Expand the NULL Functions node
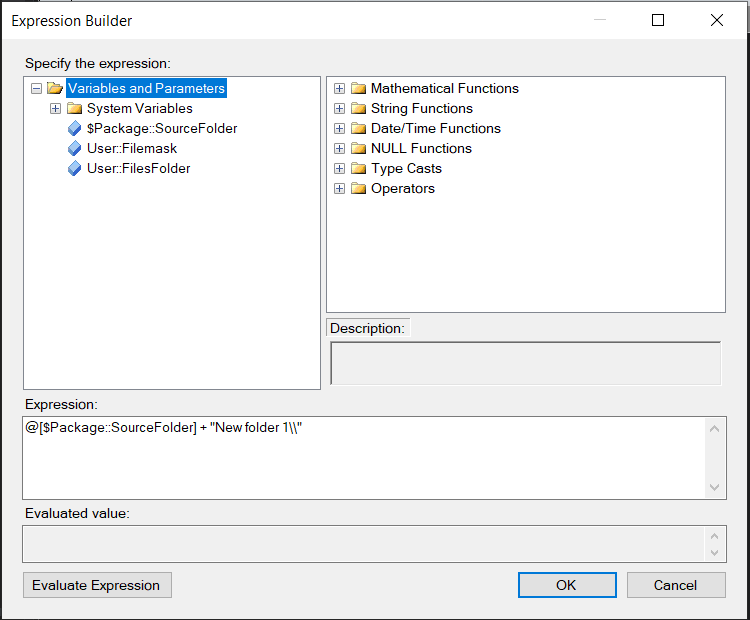This screenshot has height=620, width=750. [x=340, y=149]
